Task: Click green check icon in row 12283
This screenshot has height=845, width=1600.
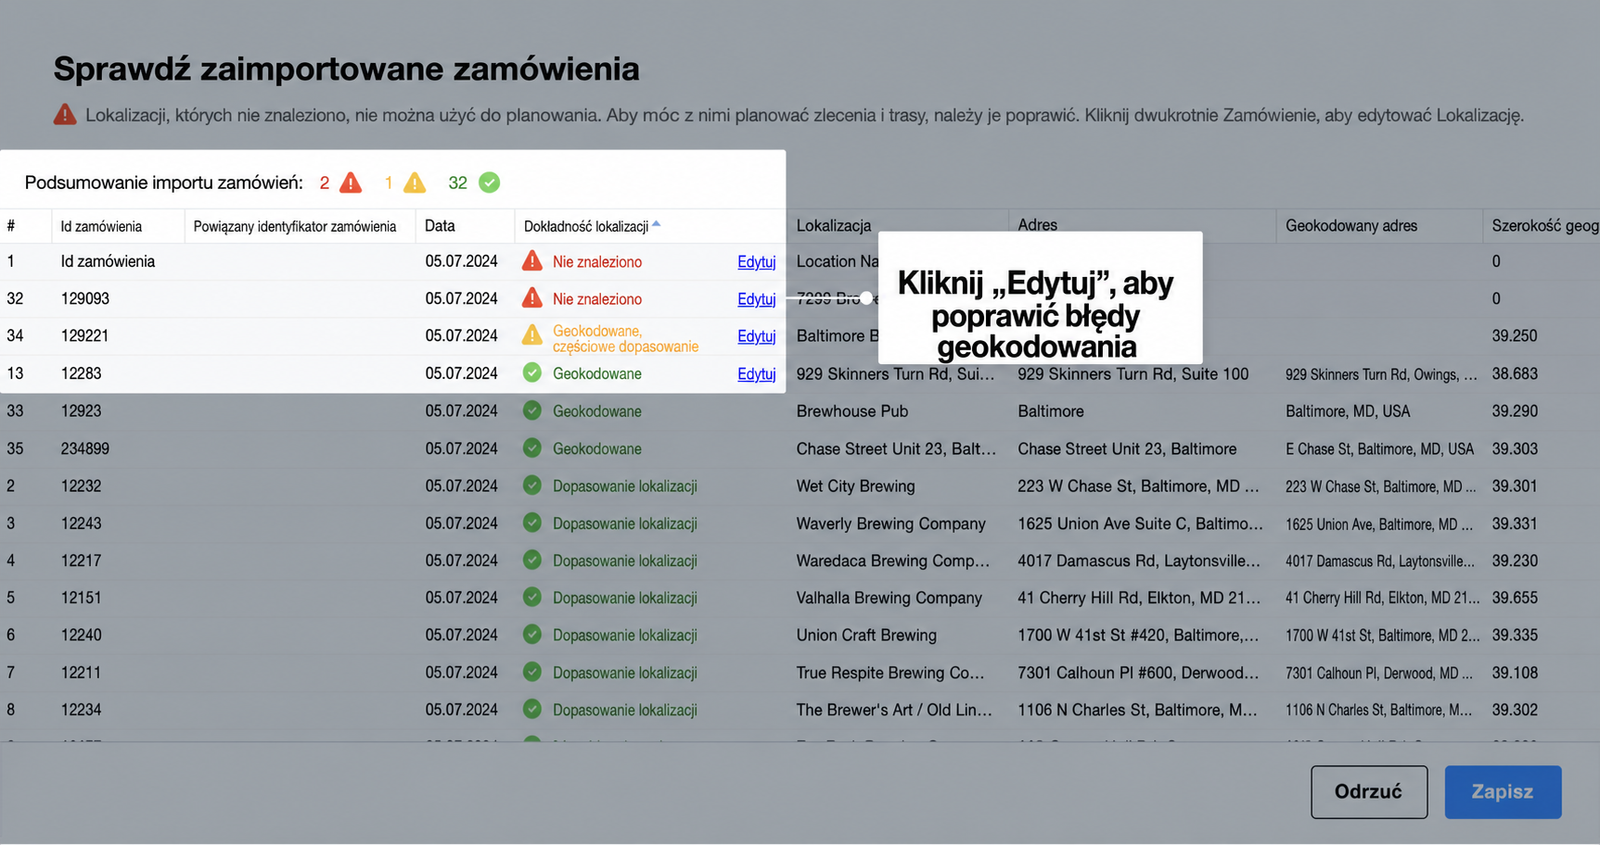Action: [532, 373]
